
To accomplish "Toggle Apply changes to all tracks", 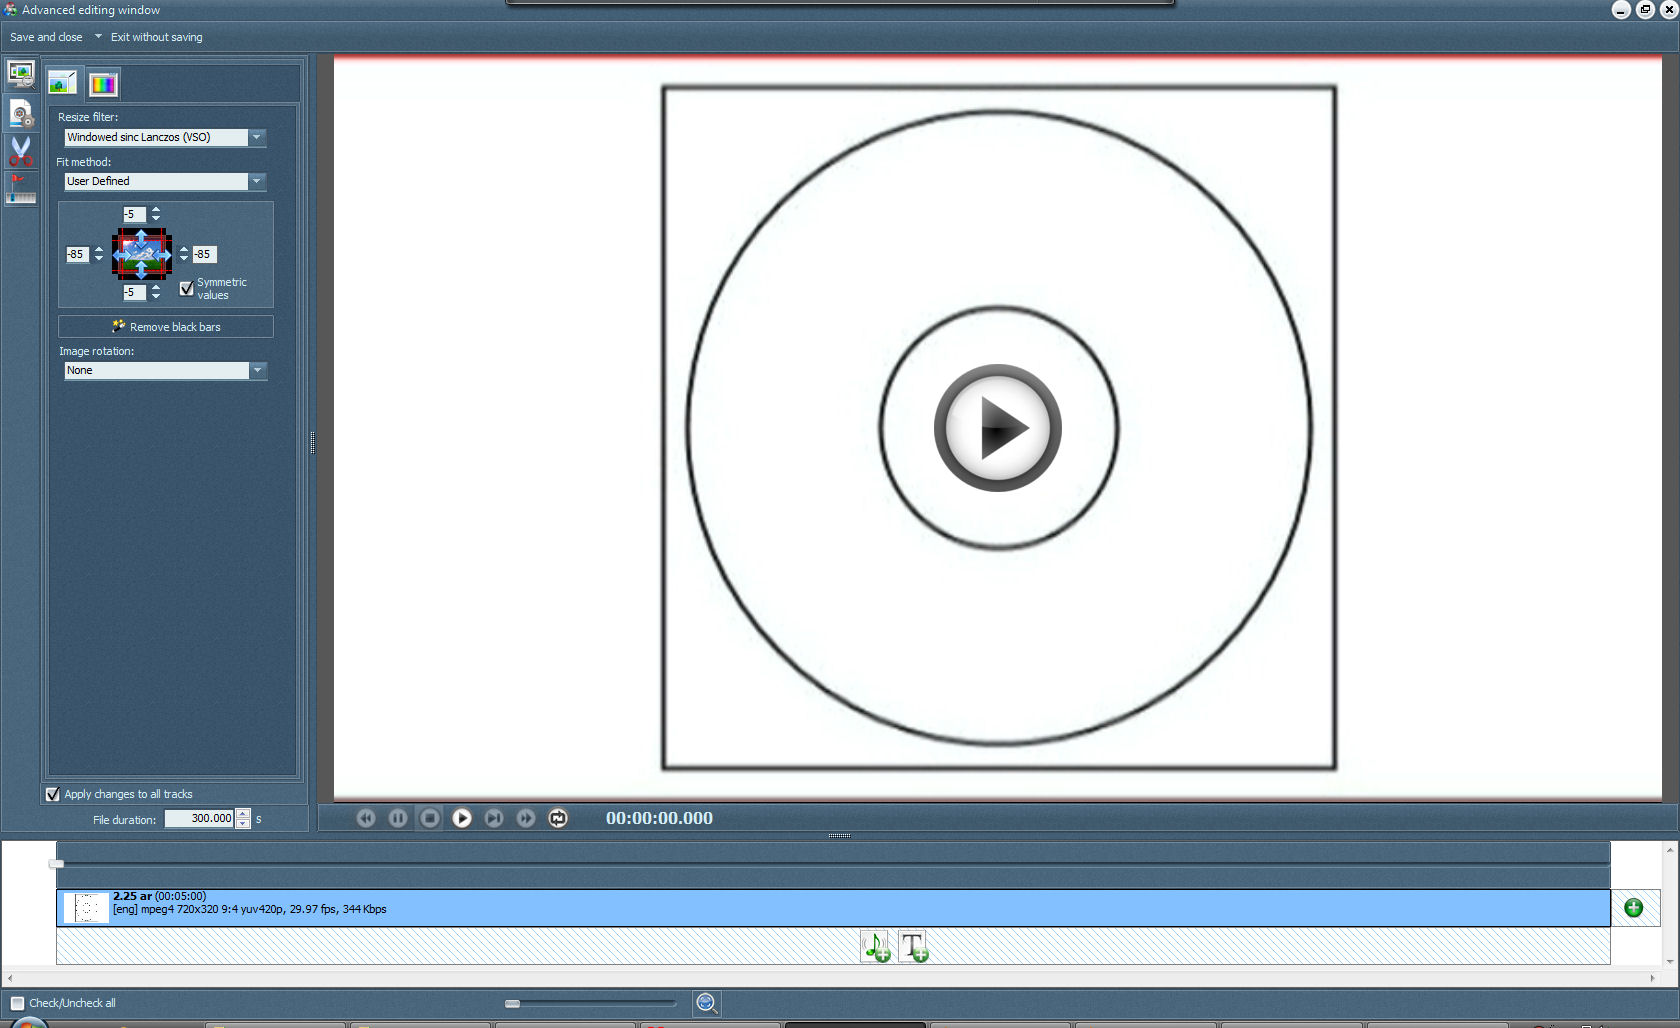I will point(53,794).
